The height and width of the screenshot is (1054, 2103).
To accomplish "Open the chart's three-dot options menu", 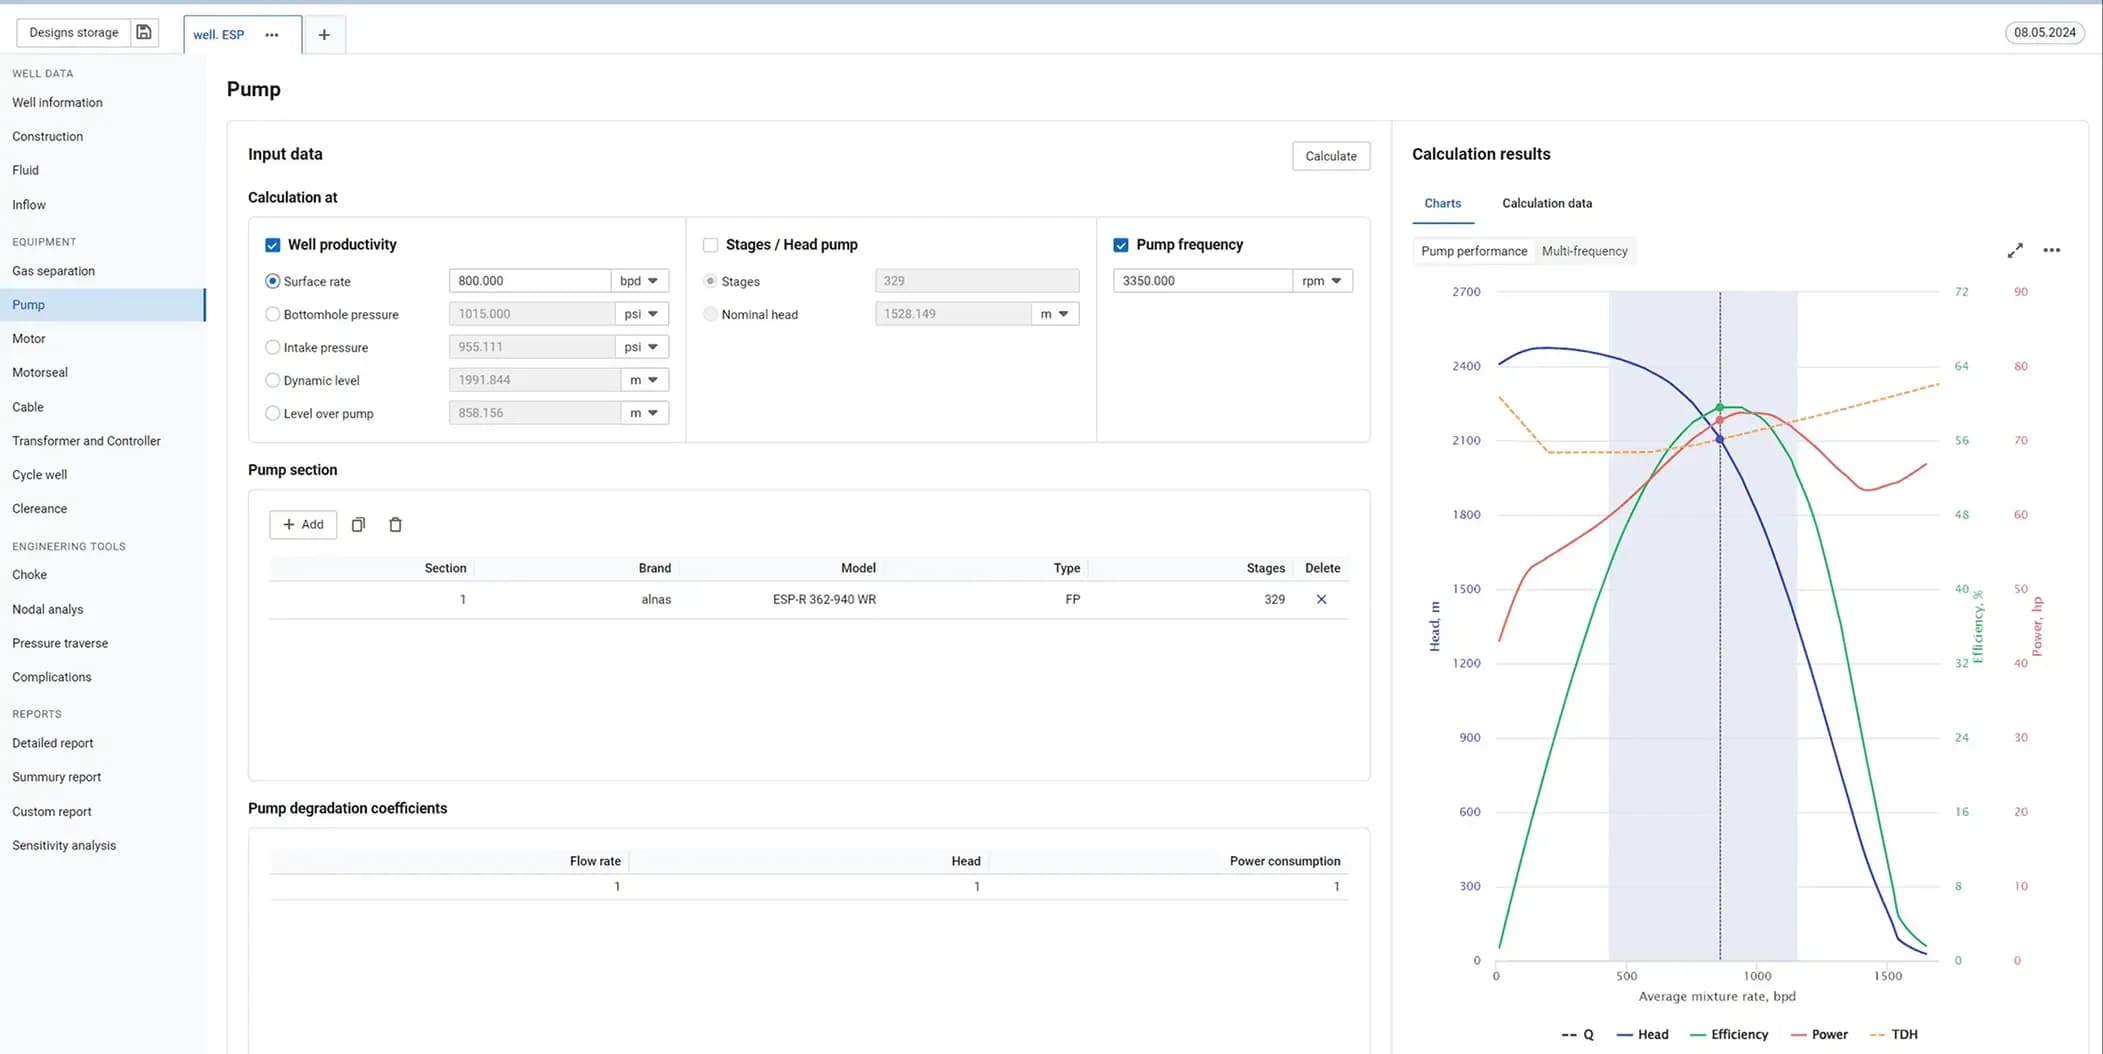I will click(x=2052, y=250).
